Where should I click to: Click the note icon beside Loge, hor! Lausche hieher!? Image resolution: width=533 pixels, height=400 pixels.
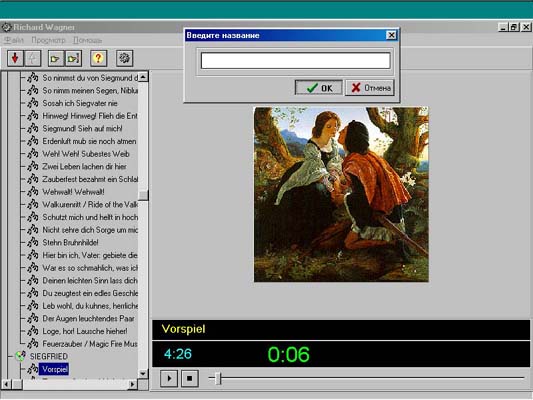tap(33, 331)
